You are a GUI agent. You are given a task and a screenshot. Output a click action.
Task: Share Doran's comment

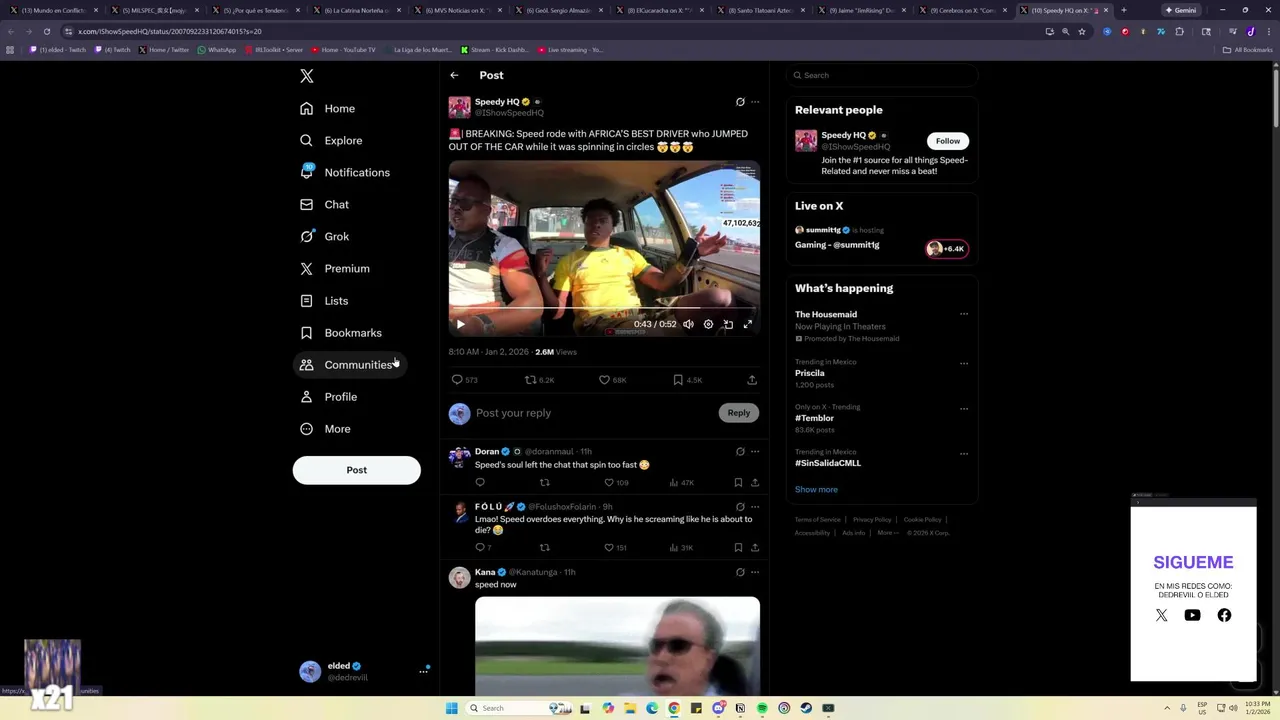pyautogui.click(x=755, y=482)
